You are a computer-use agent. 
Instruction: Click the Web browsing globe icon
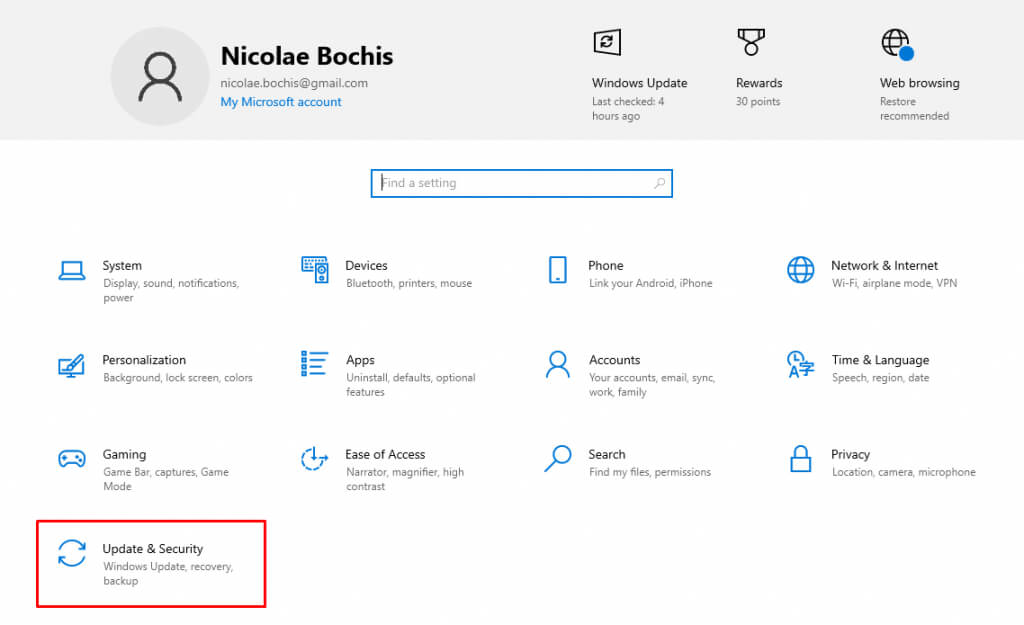(x=897, y=44)
